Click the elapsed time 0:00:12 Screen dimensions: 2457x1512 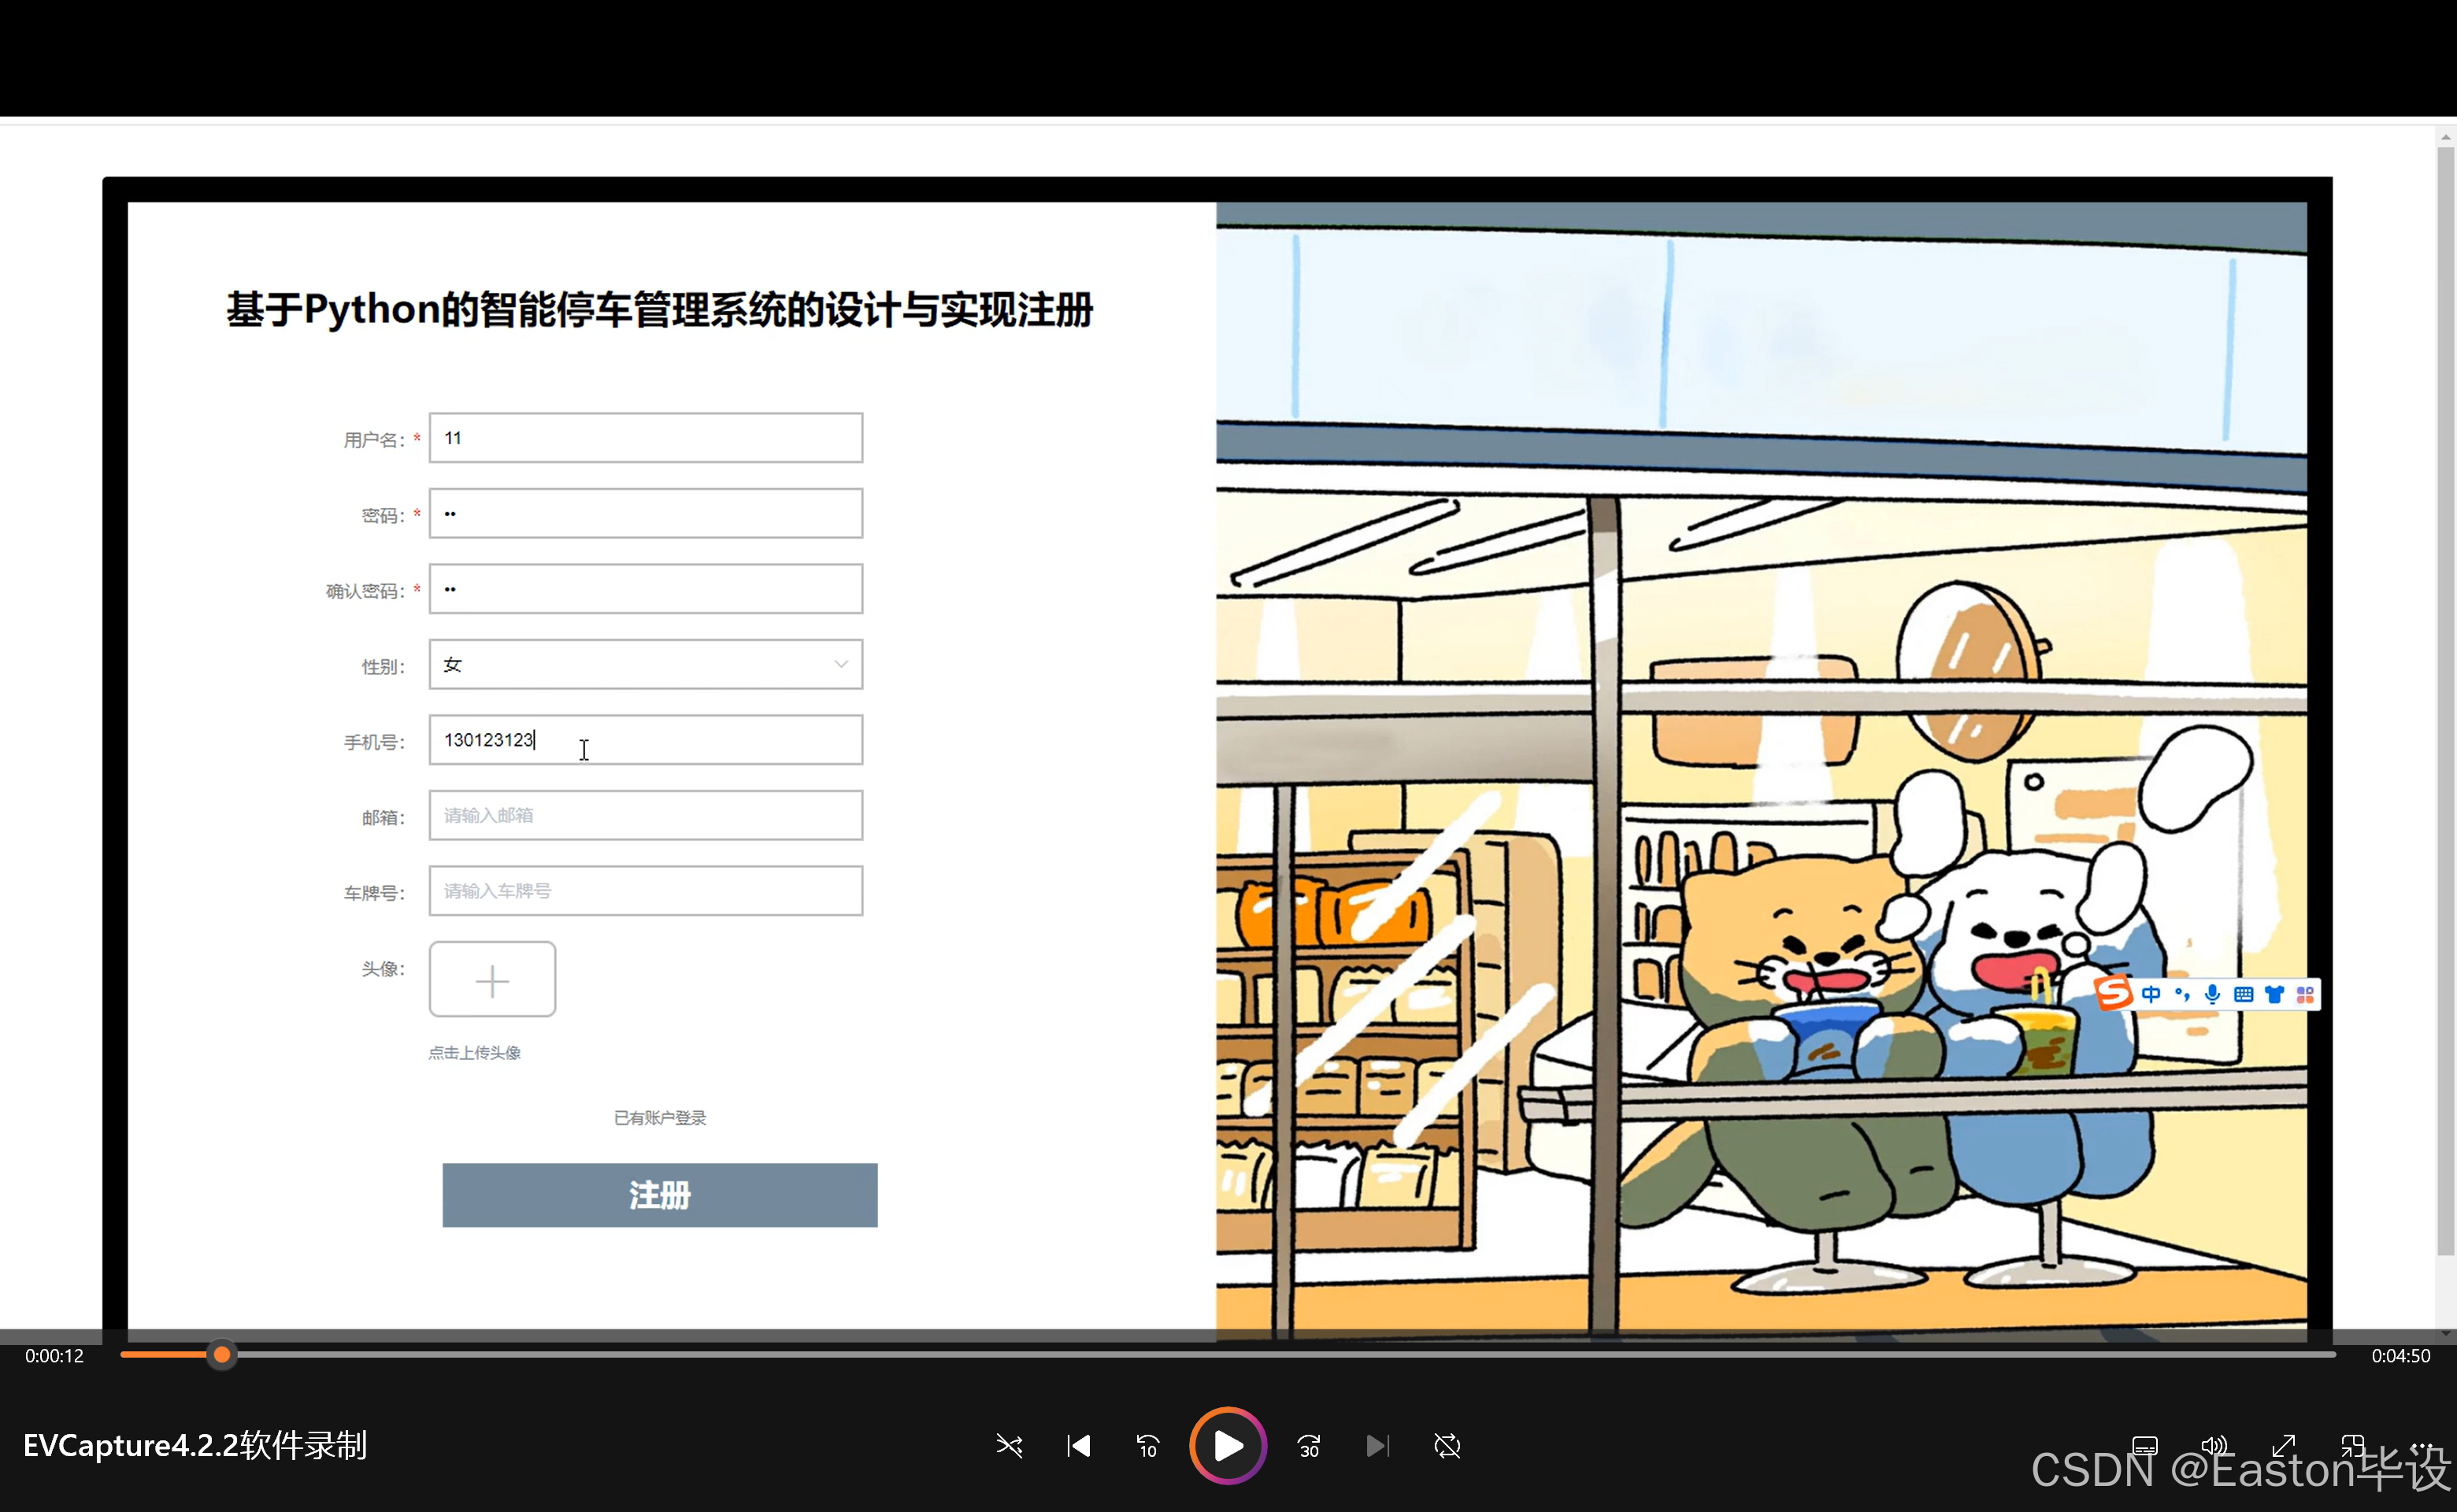click(x=54, y=1356)
